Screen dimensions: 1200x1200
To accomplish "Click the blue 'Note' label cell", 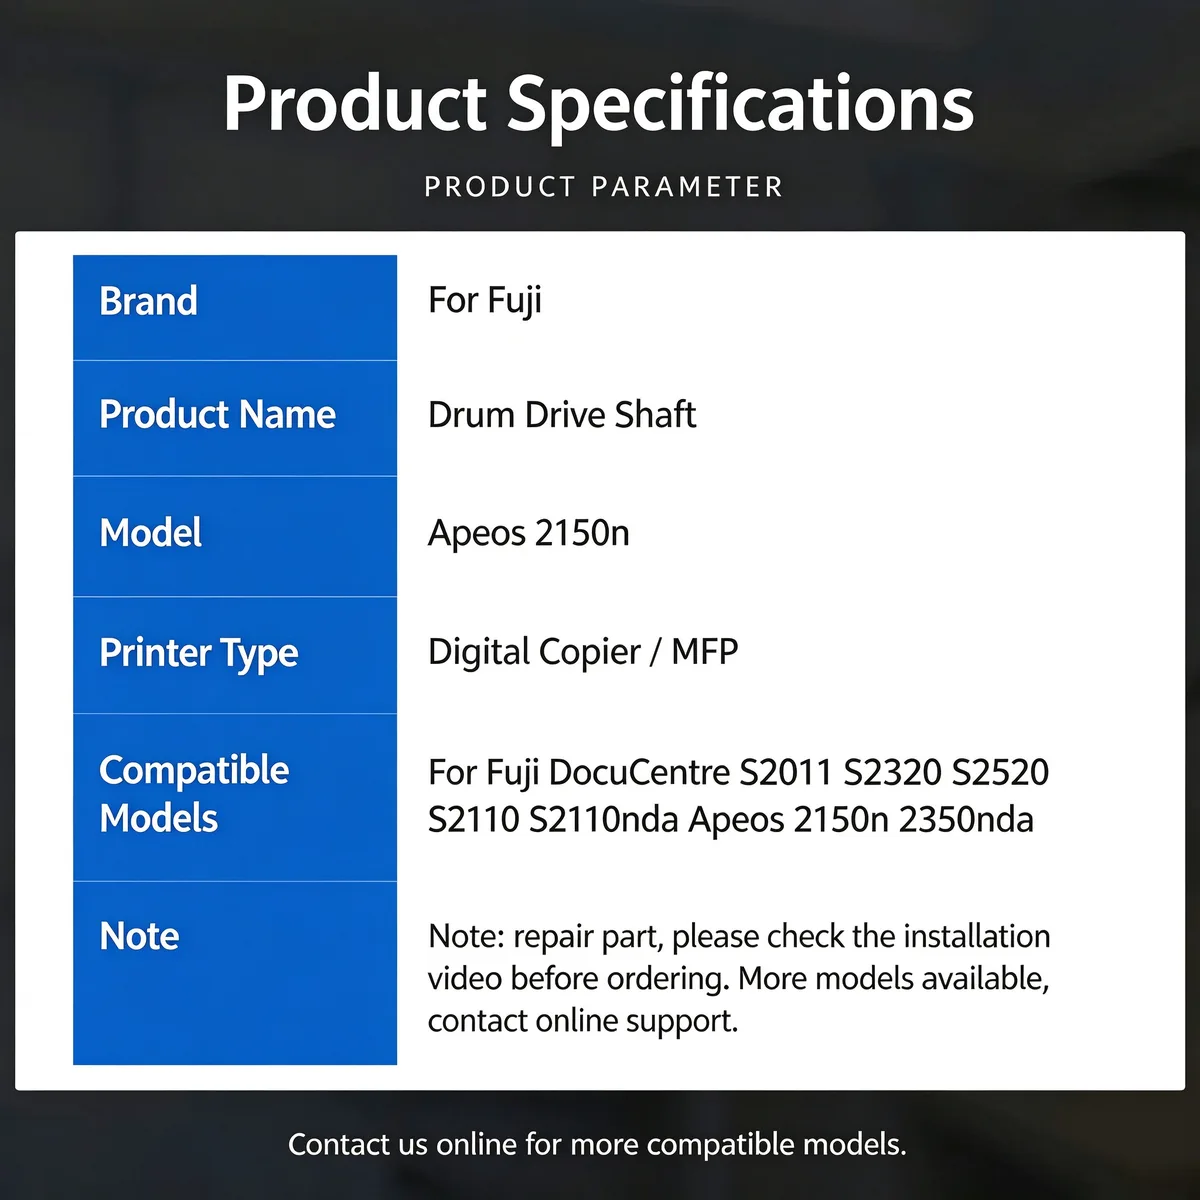I will pyautogui.click(x=235, y=973).
